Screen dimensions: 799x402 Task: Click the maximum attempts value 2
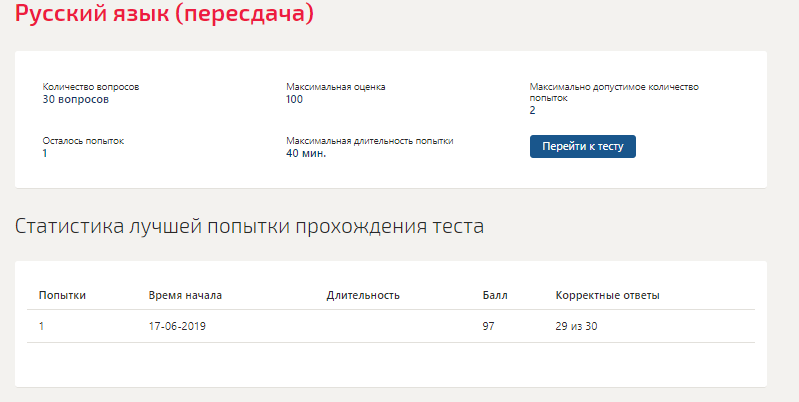click(532, 111)
